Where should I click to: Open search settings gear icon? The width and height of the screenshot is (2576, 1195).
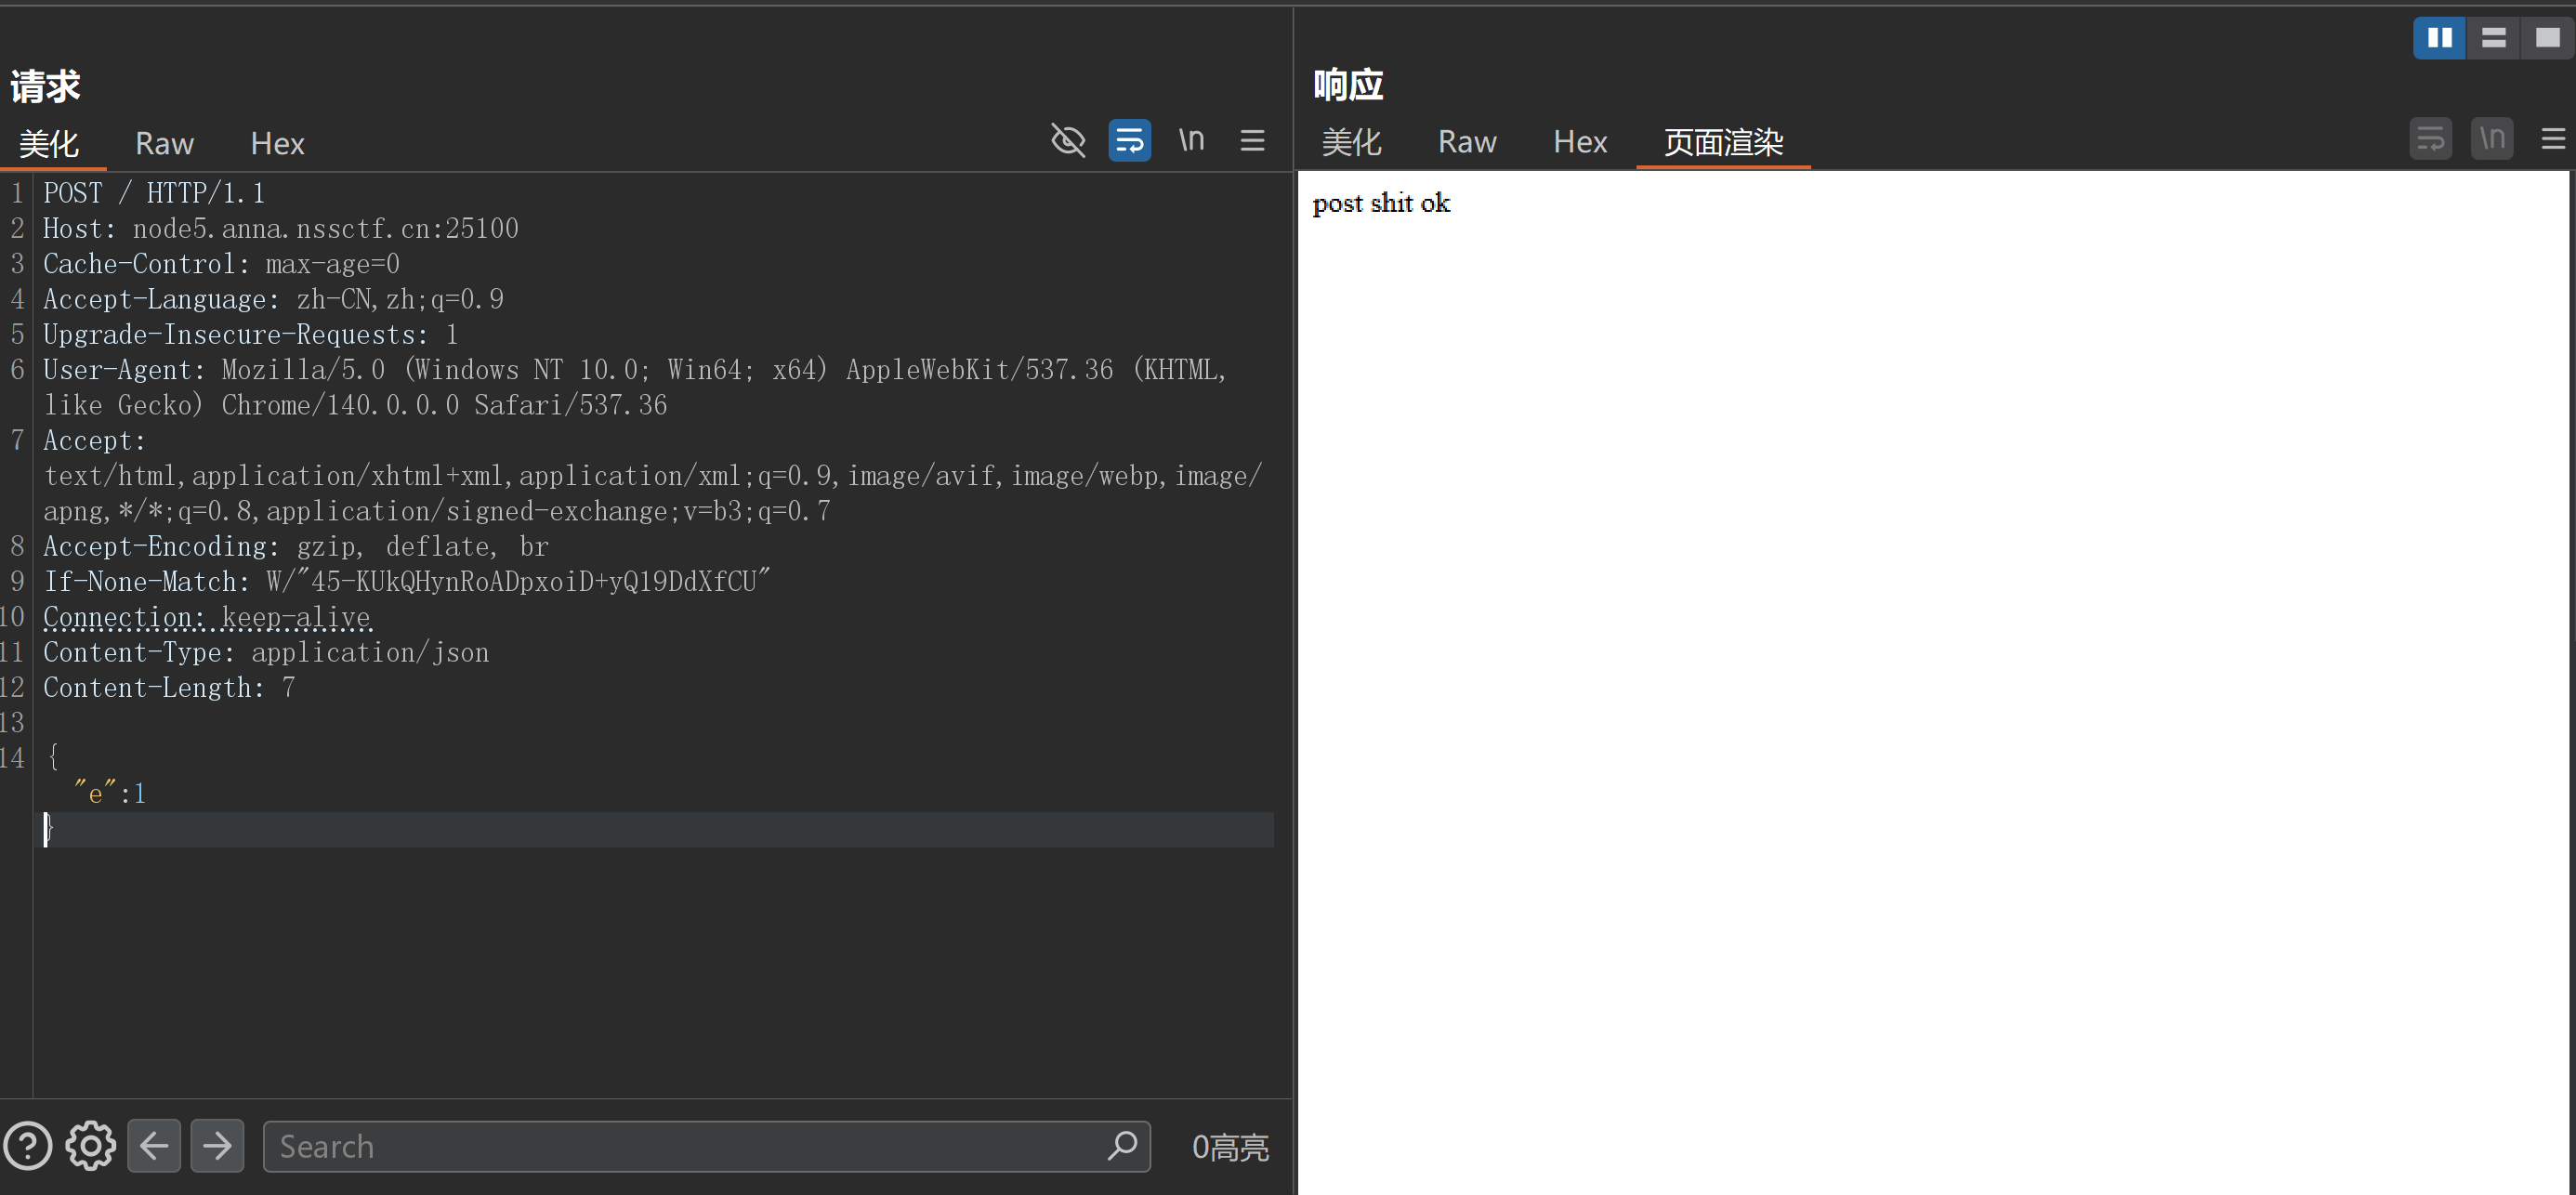click(91, 1146)
